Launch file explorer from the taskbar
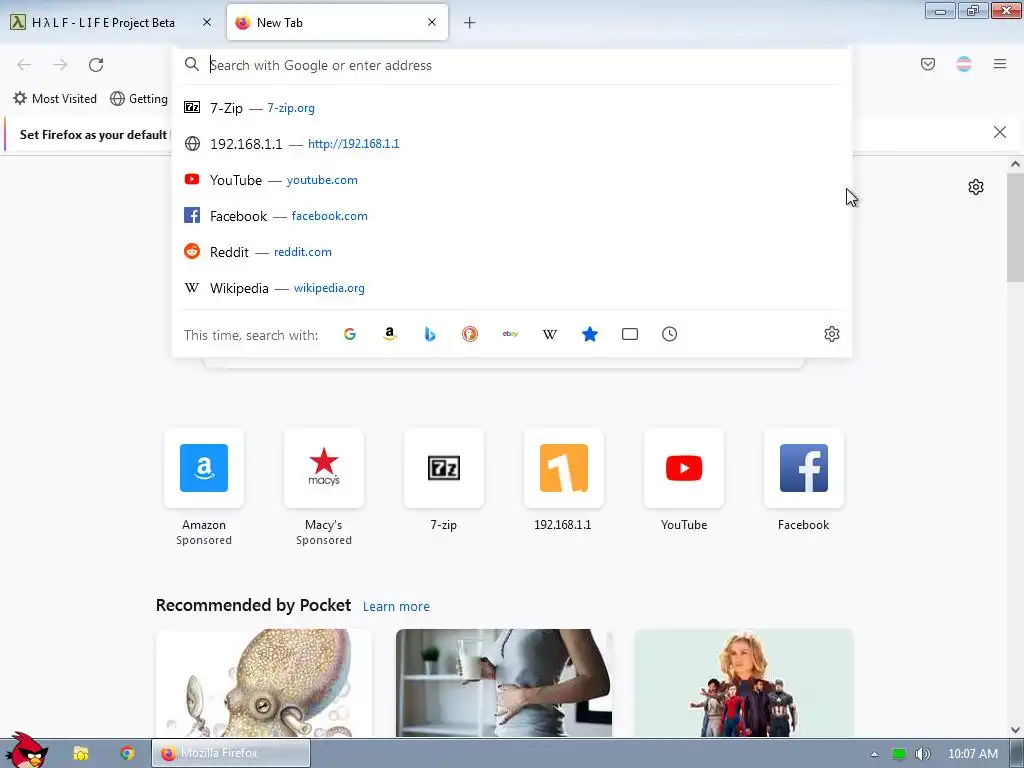Screen dimensions: 1024x768 coord(80,754)
